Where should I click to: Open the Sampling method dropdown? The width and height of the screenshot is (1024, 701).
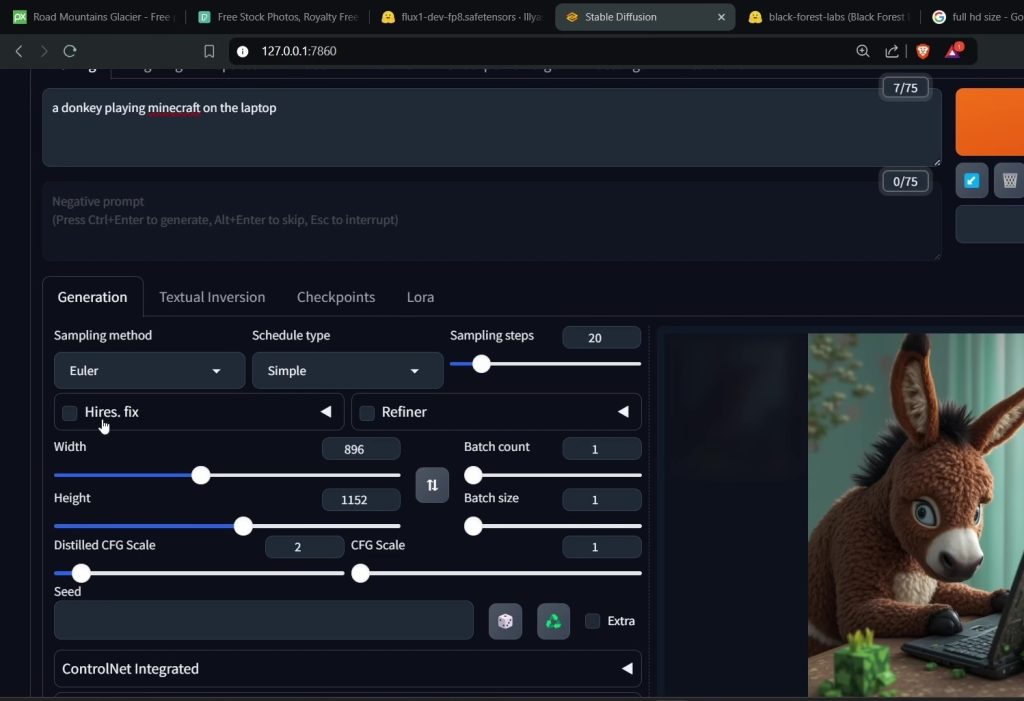click(x=149, y=371)
